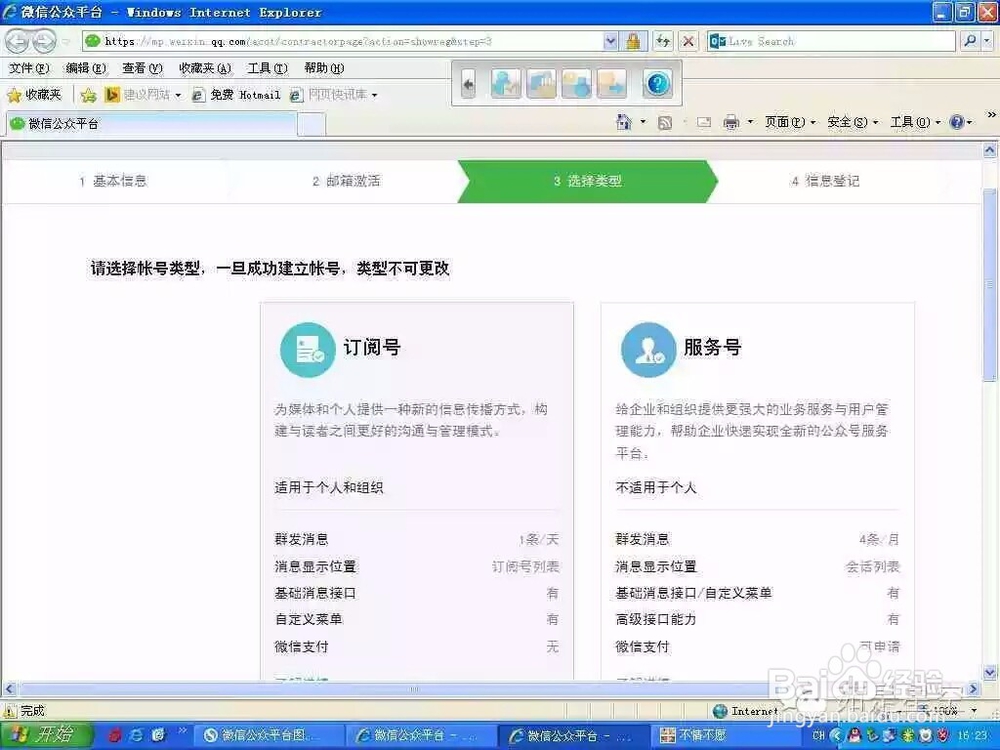Click the CH language indicator in tray
The height and width of the screenshot is (750, 1000).
819,735
